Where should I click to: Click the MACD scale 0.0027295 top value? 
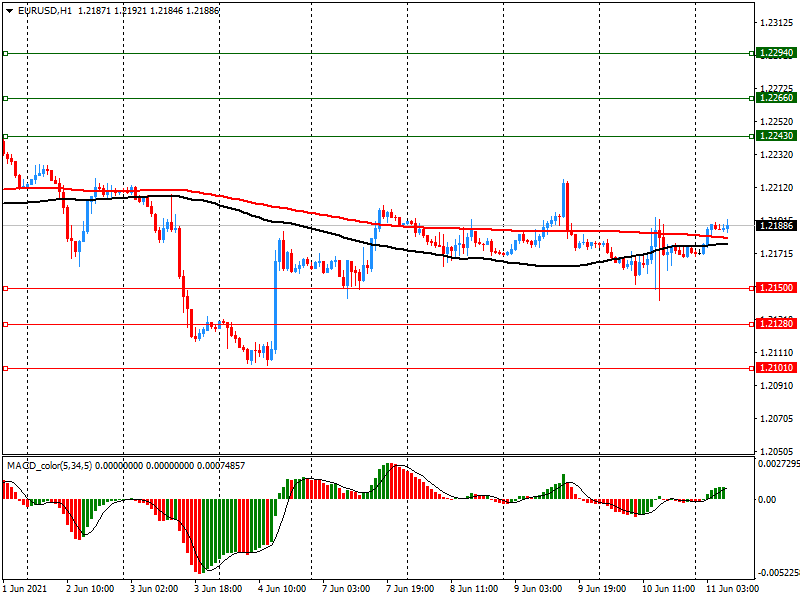coord(779,464)
